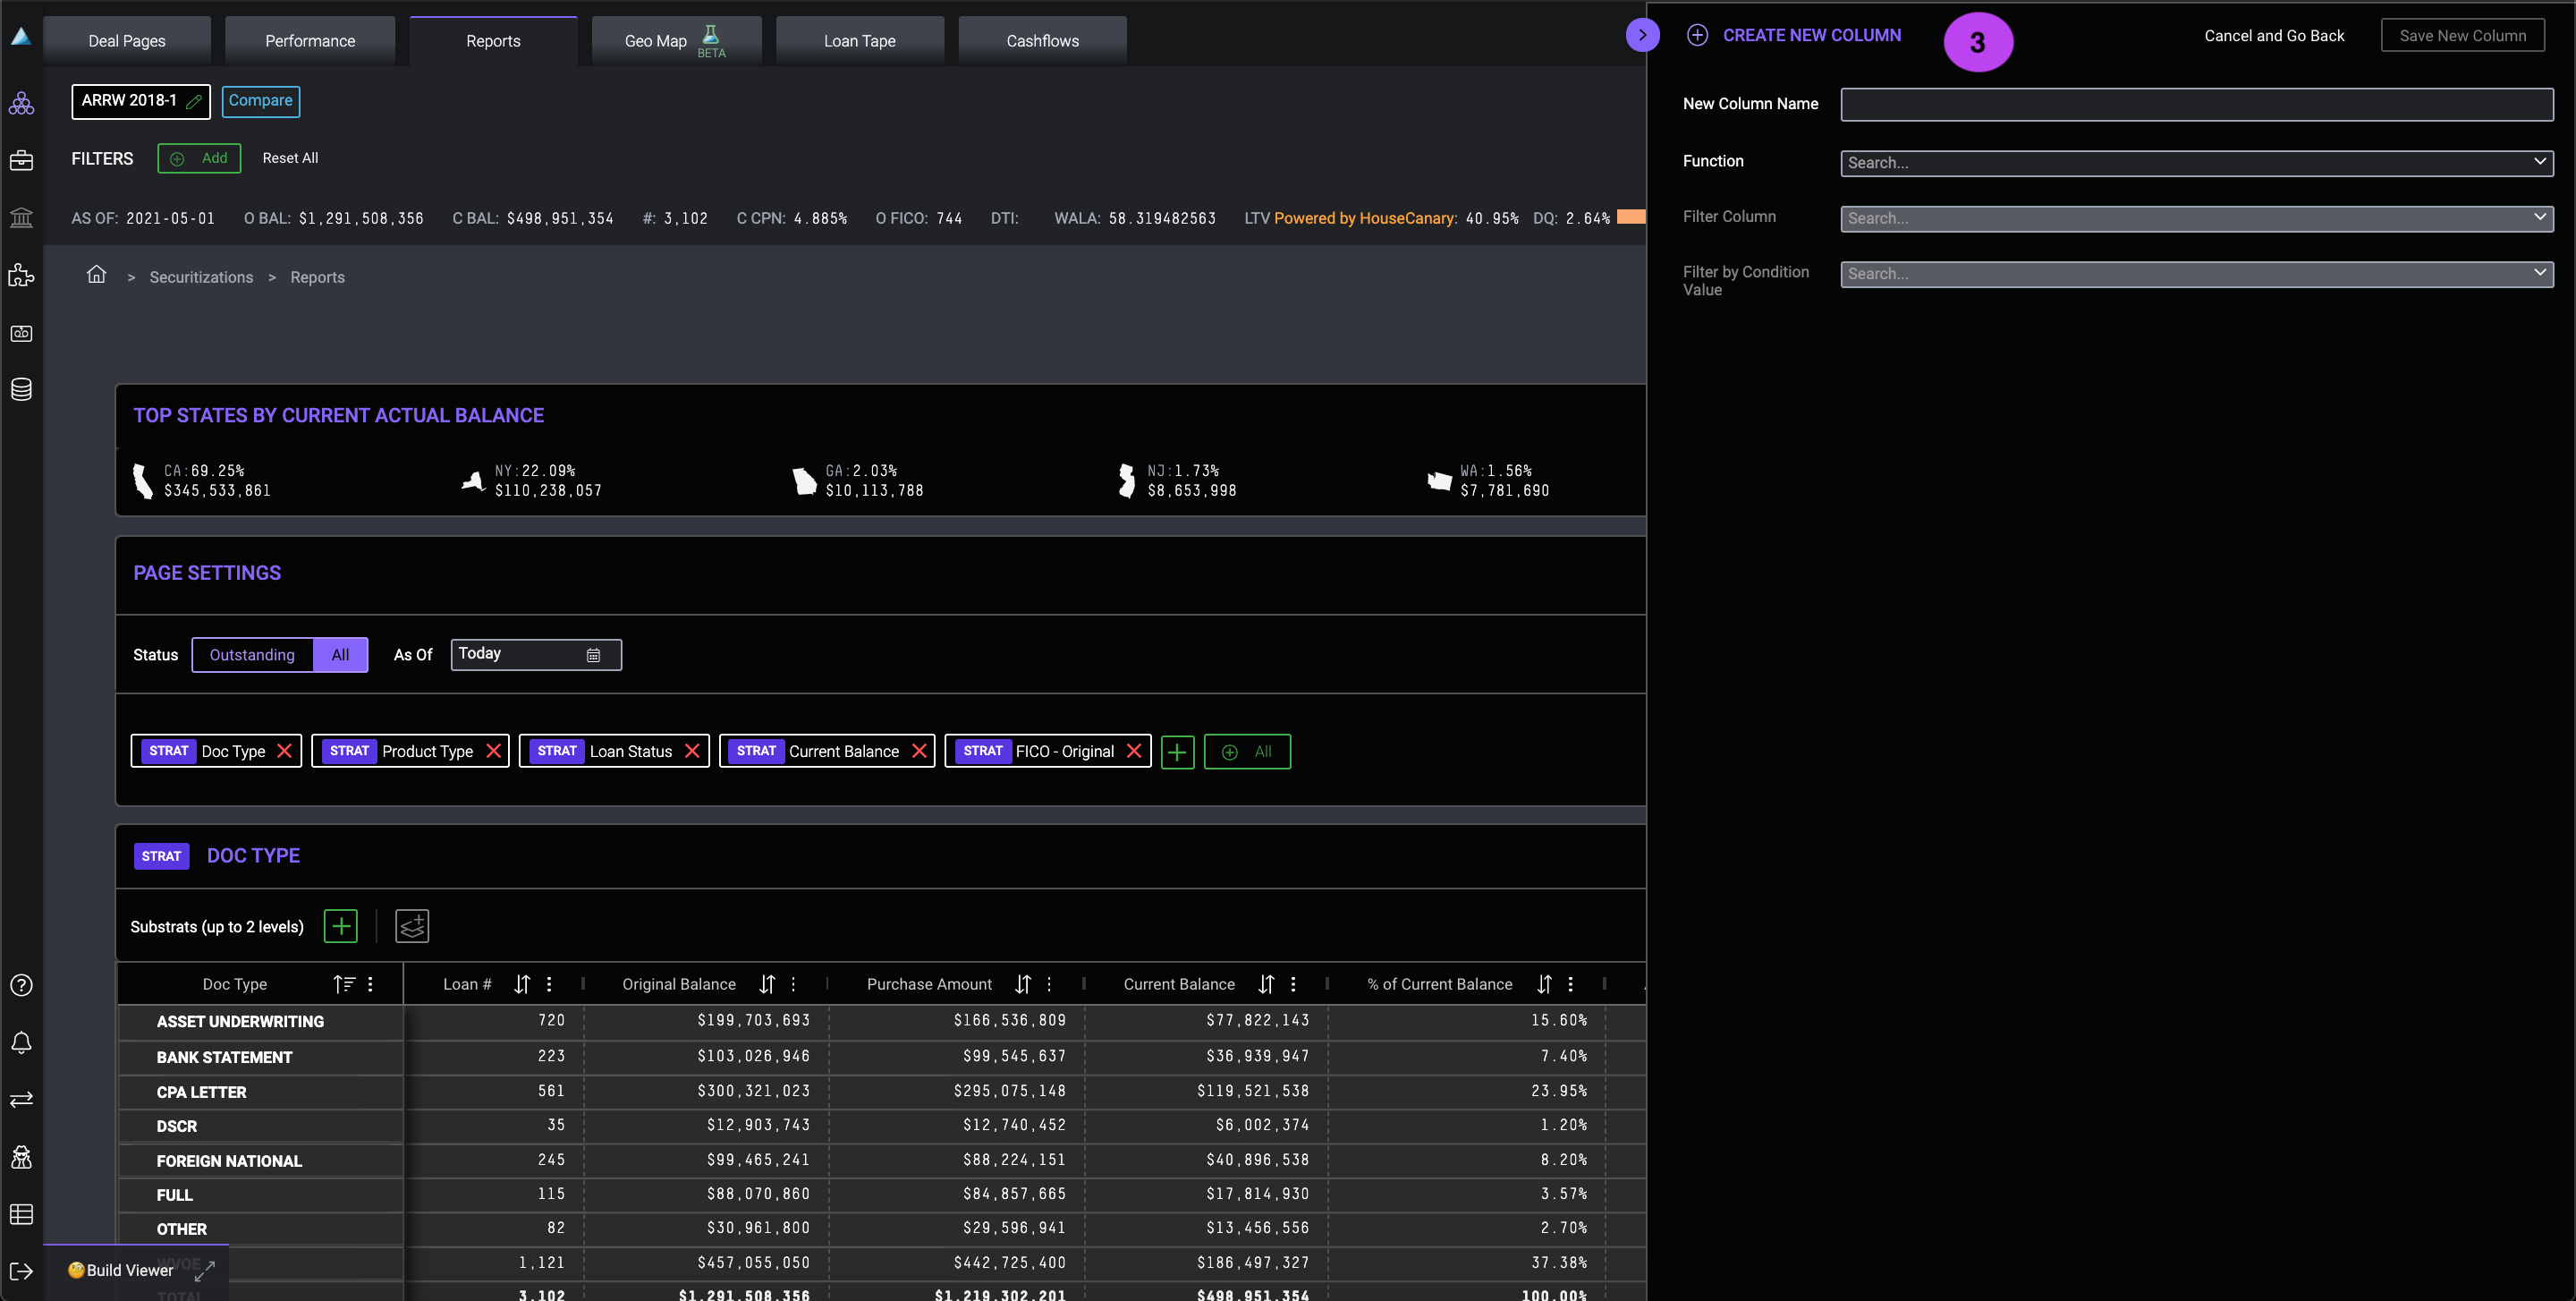The height and width of the screenshot is (1301, 2576).
Task: Open the Cashflows tab
Action: point(1042,41)
